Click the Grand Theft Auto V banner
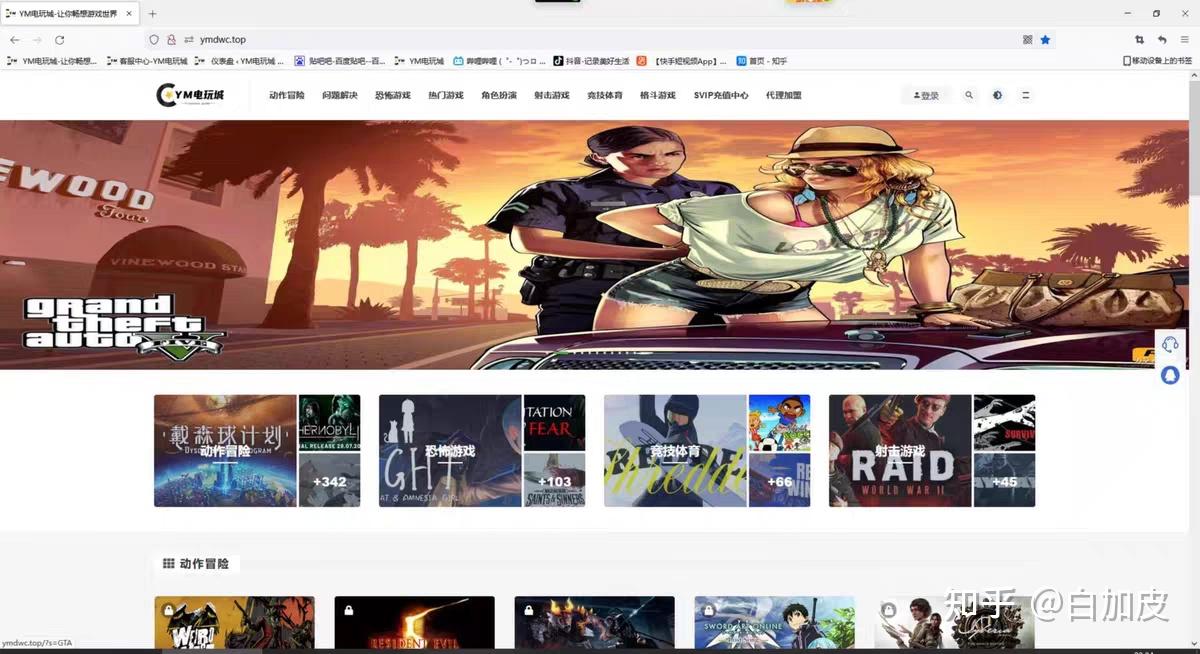Viewport: 1200px width, 654px height. click(x=593, y=245)
